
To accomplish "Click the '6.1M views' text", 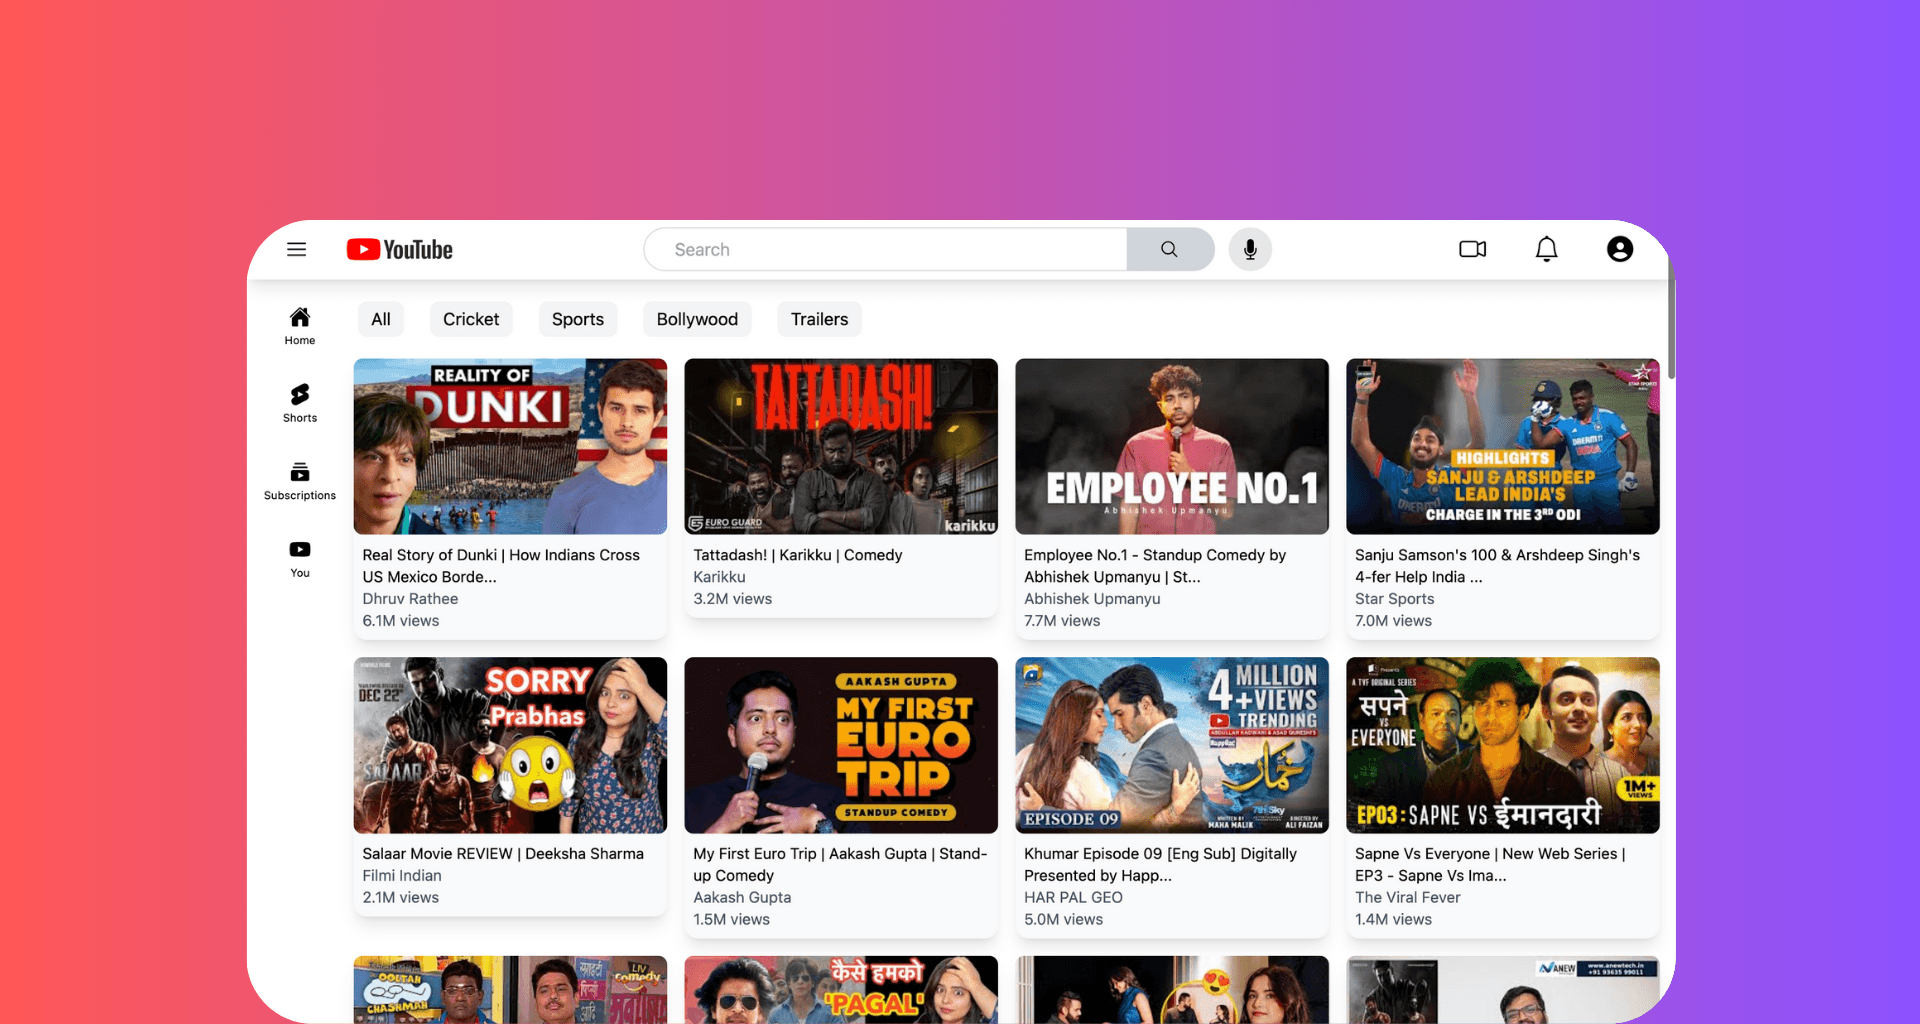I will pos(401,621).
